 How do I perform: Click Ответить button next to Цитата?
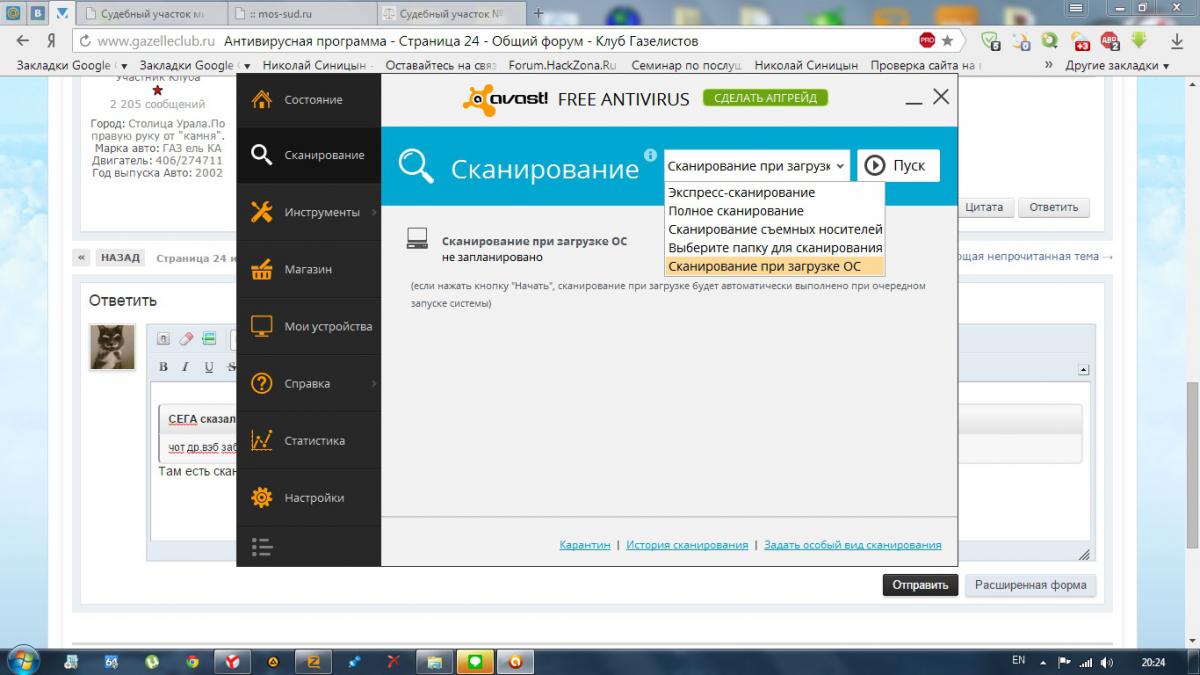(x=1054, y=207)
